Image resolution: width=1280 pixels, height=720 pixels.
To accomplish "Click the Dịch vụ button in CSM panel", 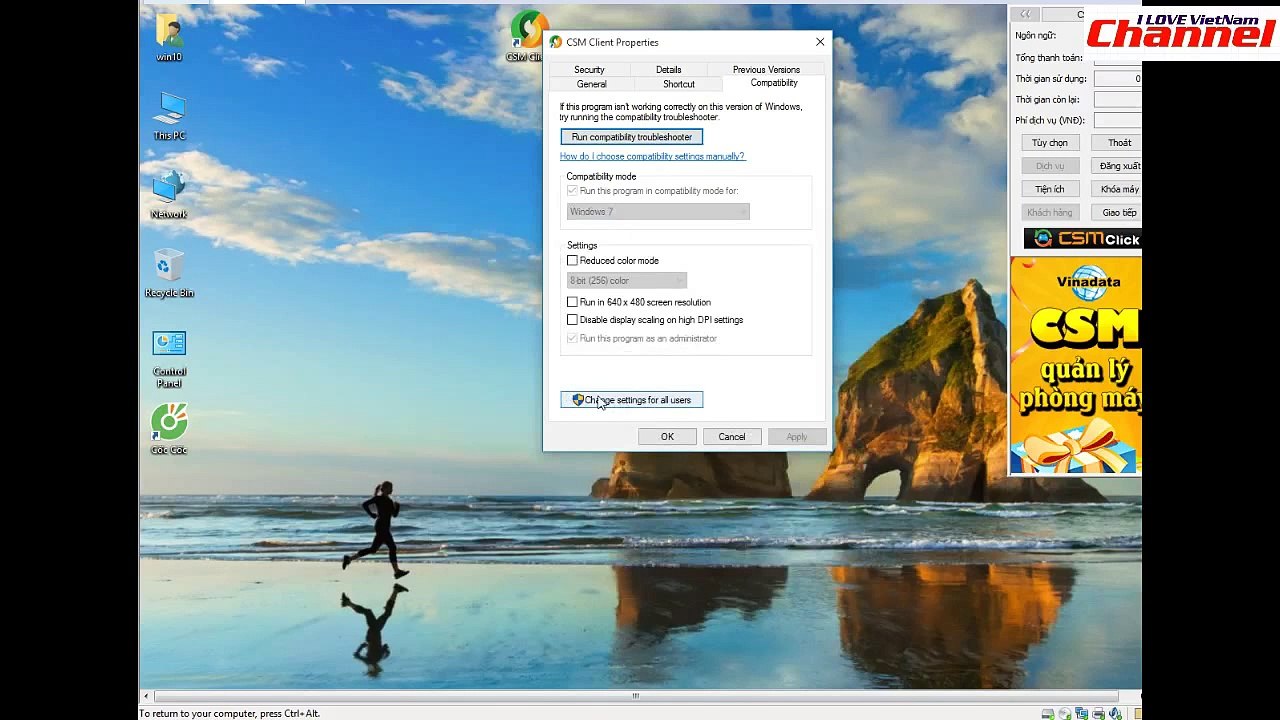I will [1050, 166].
